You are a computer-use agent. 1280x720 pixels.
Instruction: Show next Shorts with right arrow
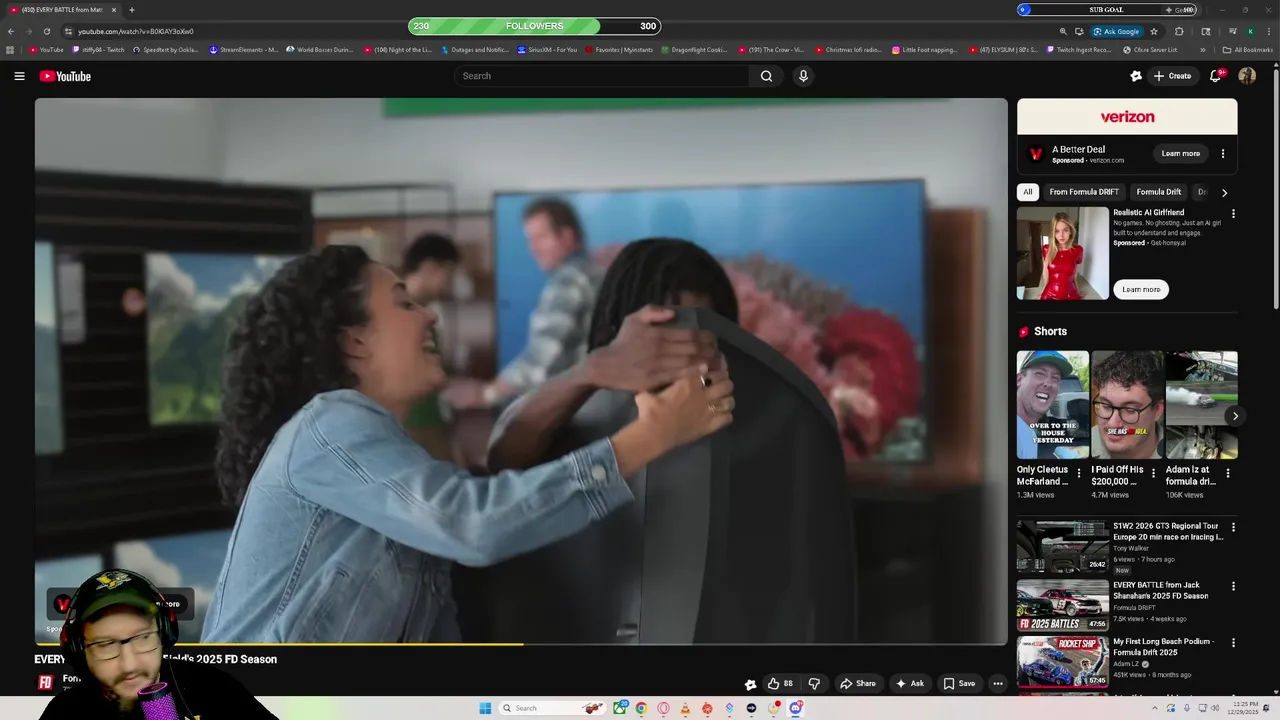[1235, 416]
